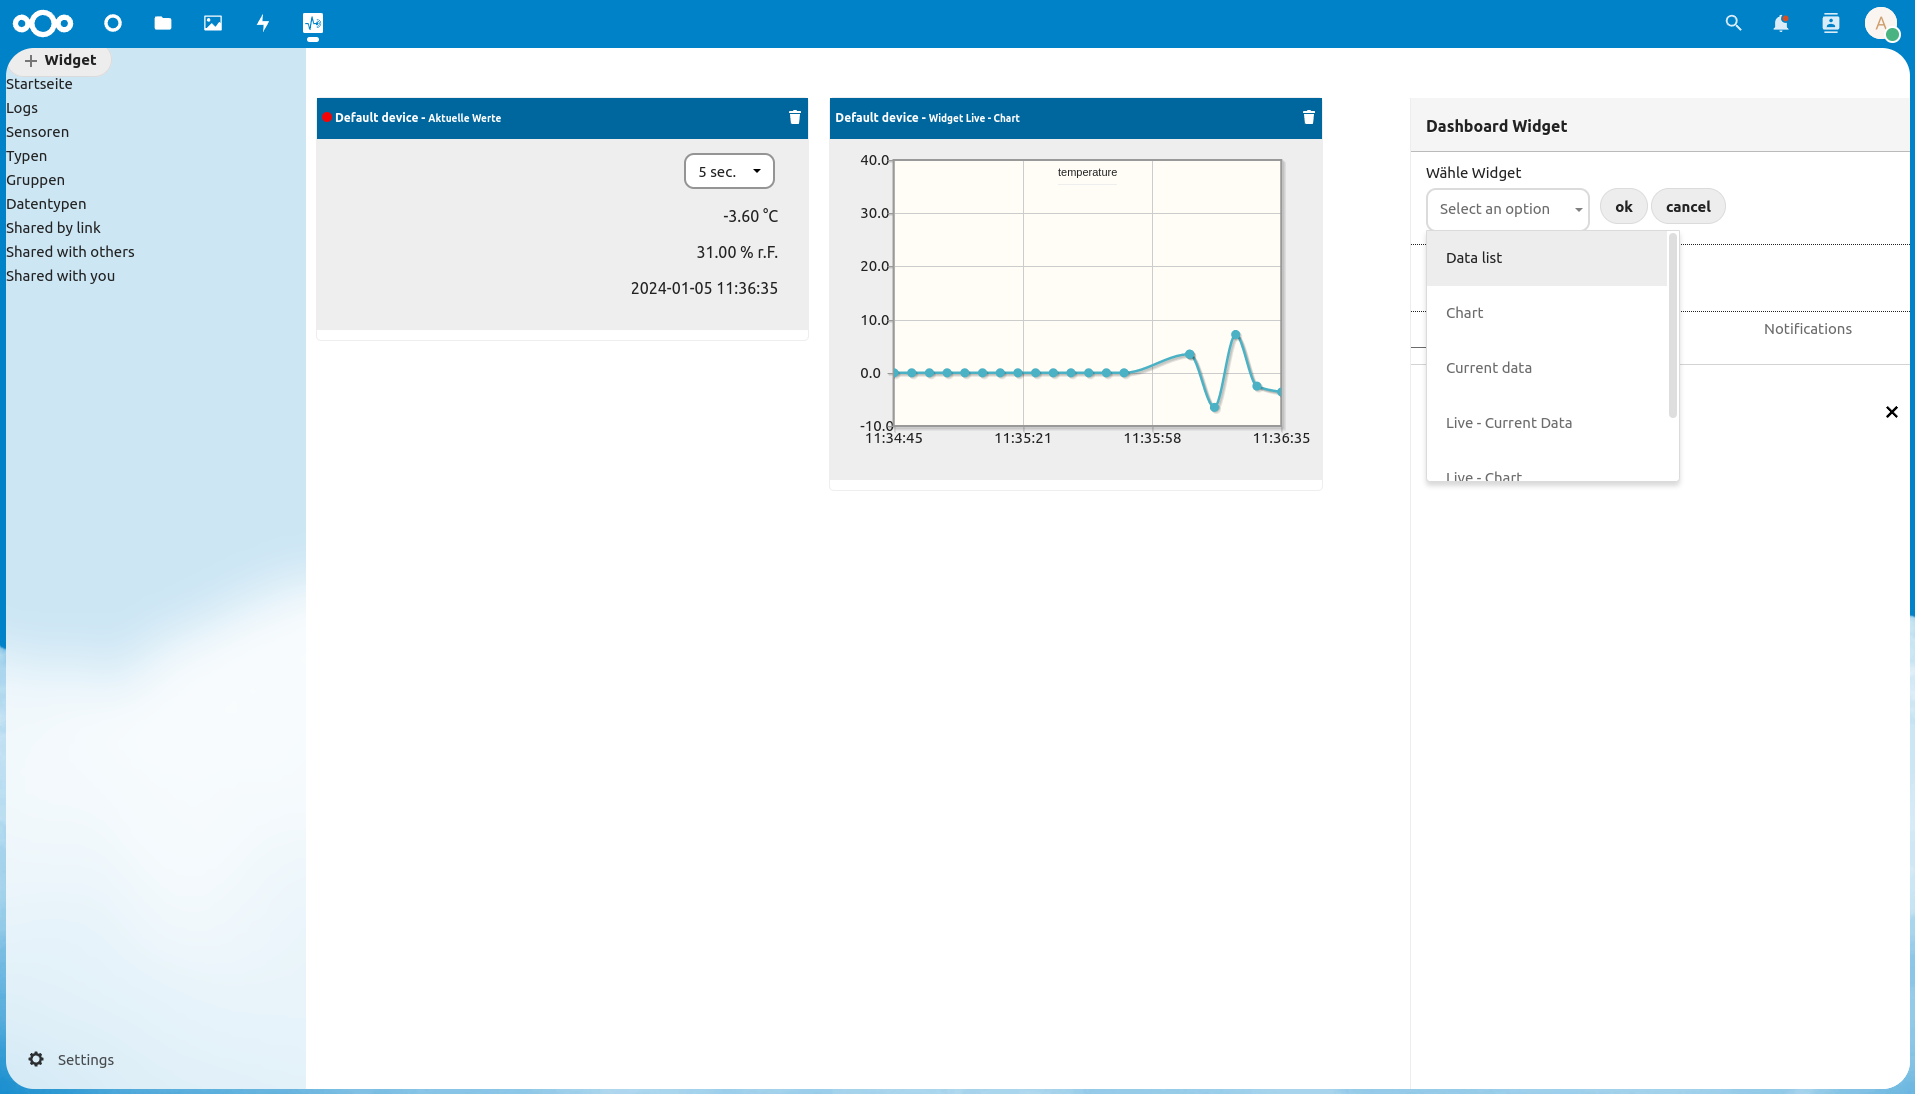Open Shared with you
Viewport: 1915px width, 1094px height.
coord(60,276)
